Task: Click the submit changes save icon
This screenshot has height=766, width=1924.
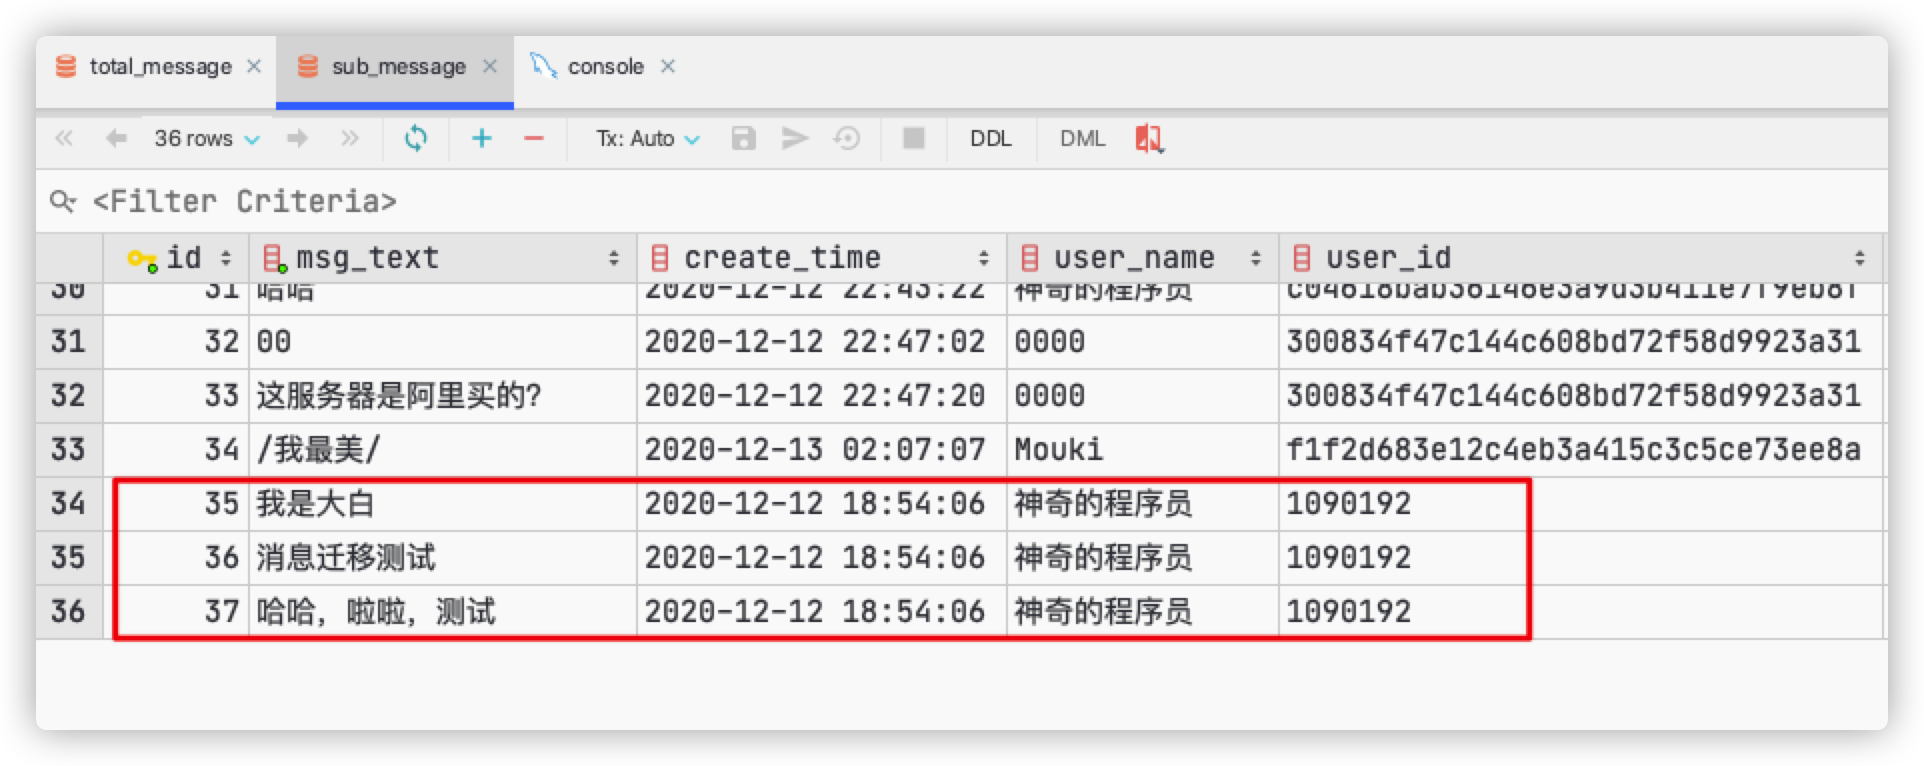Action: (743, 139)
